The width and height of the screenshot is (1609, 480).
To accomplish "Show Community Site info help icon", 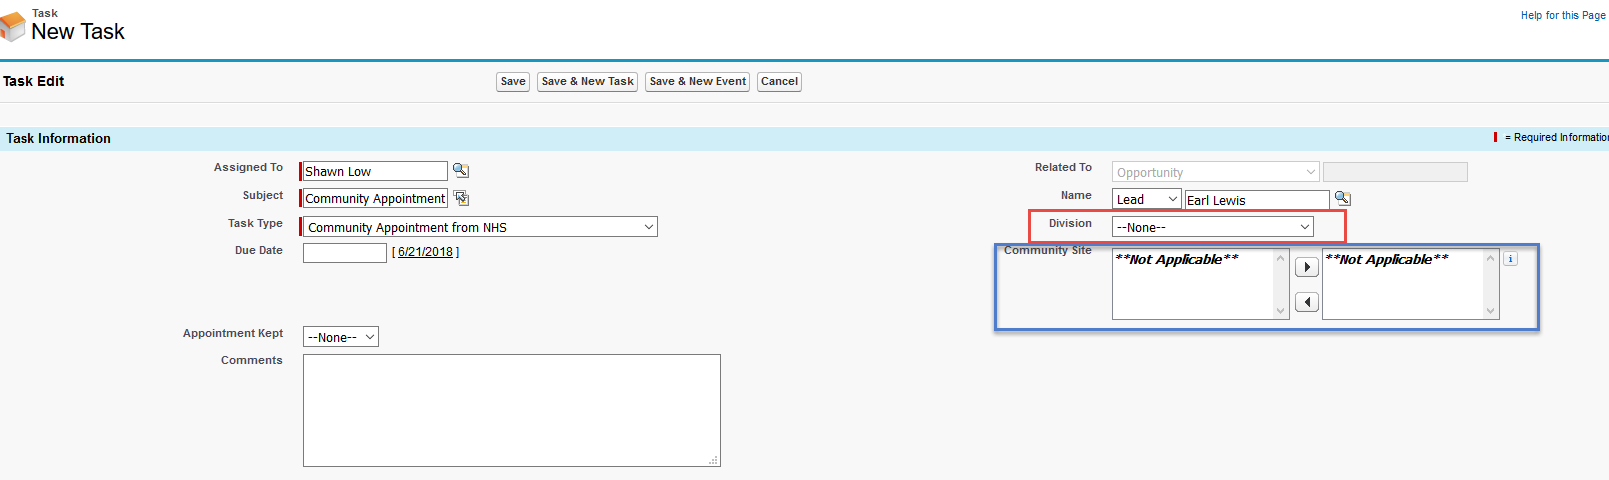I will point(1511,259).
